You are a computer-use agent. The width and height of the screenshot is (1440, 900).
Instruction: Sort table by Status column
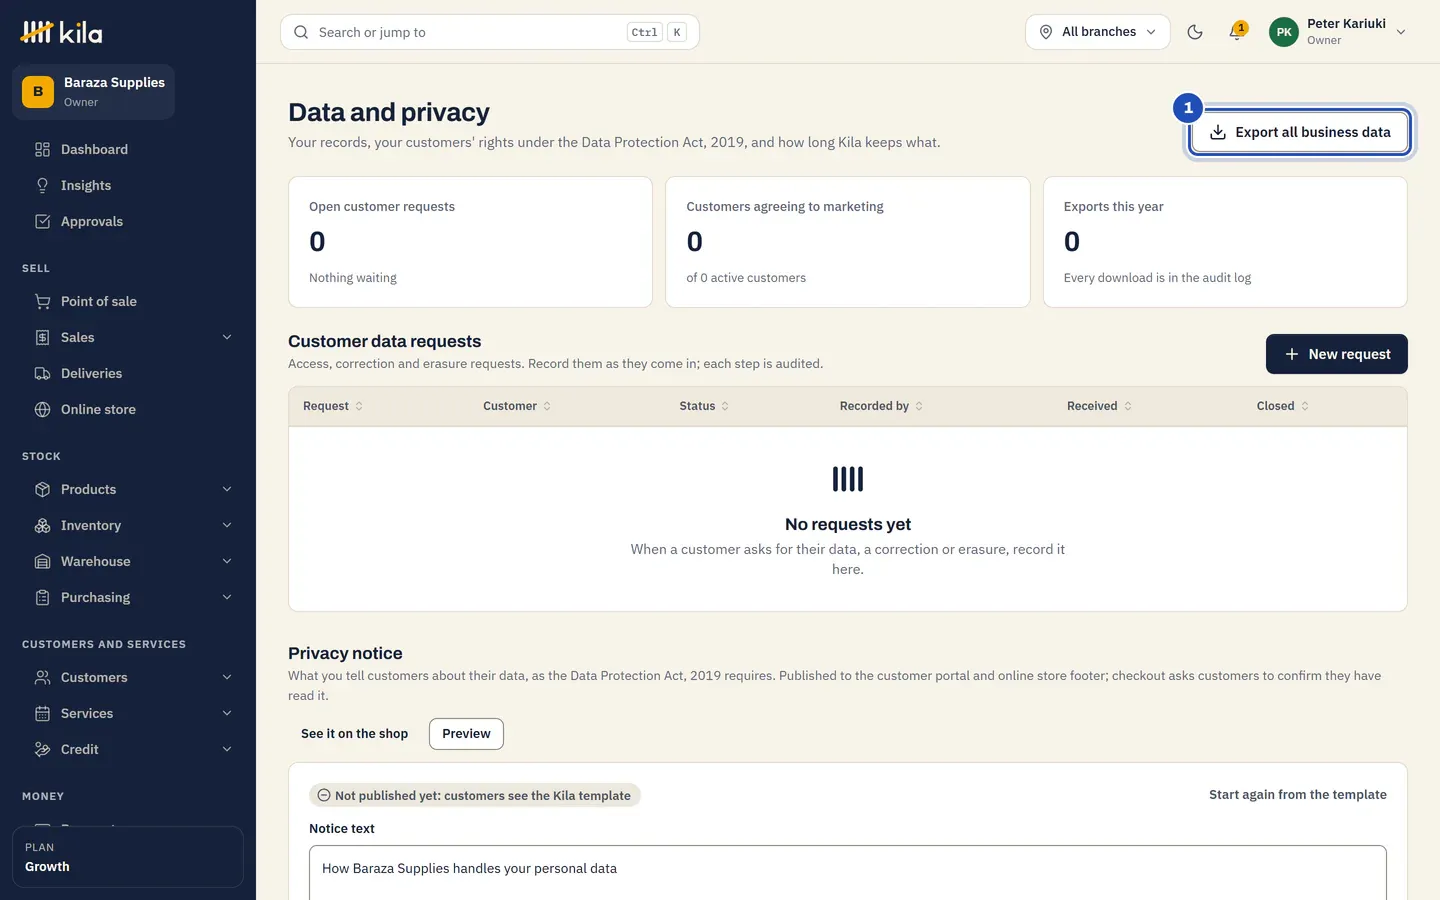[x=704, y=406]
